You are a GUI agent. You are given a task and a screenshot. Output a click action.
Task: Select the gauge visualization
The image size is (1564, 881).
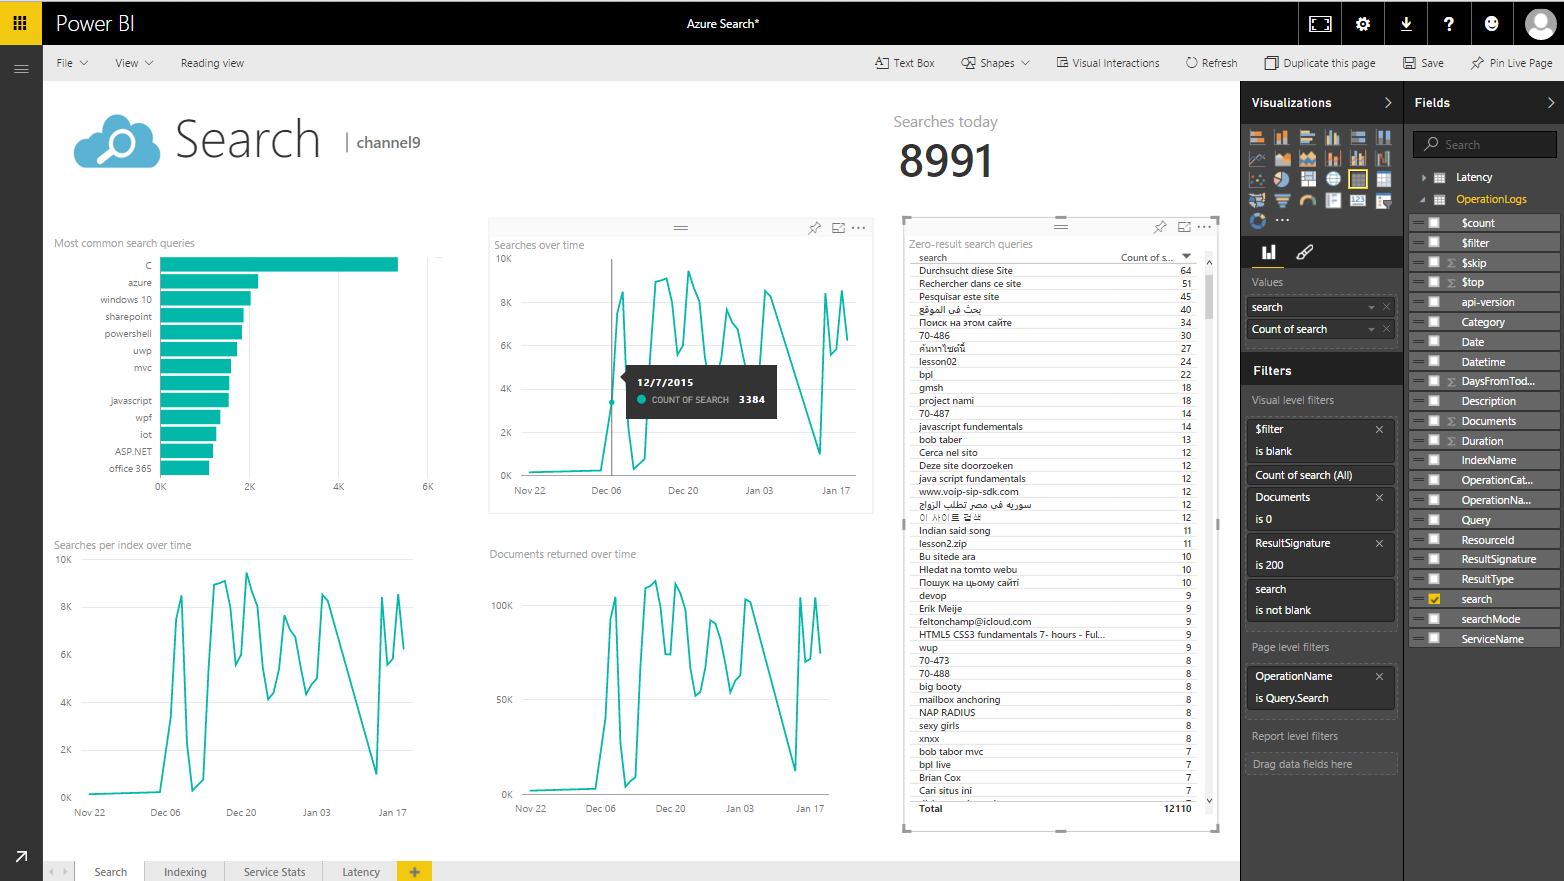1307,200
